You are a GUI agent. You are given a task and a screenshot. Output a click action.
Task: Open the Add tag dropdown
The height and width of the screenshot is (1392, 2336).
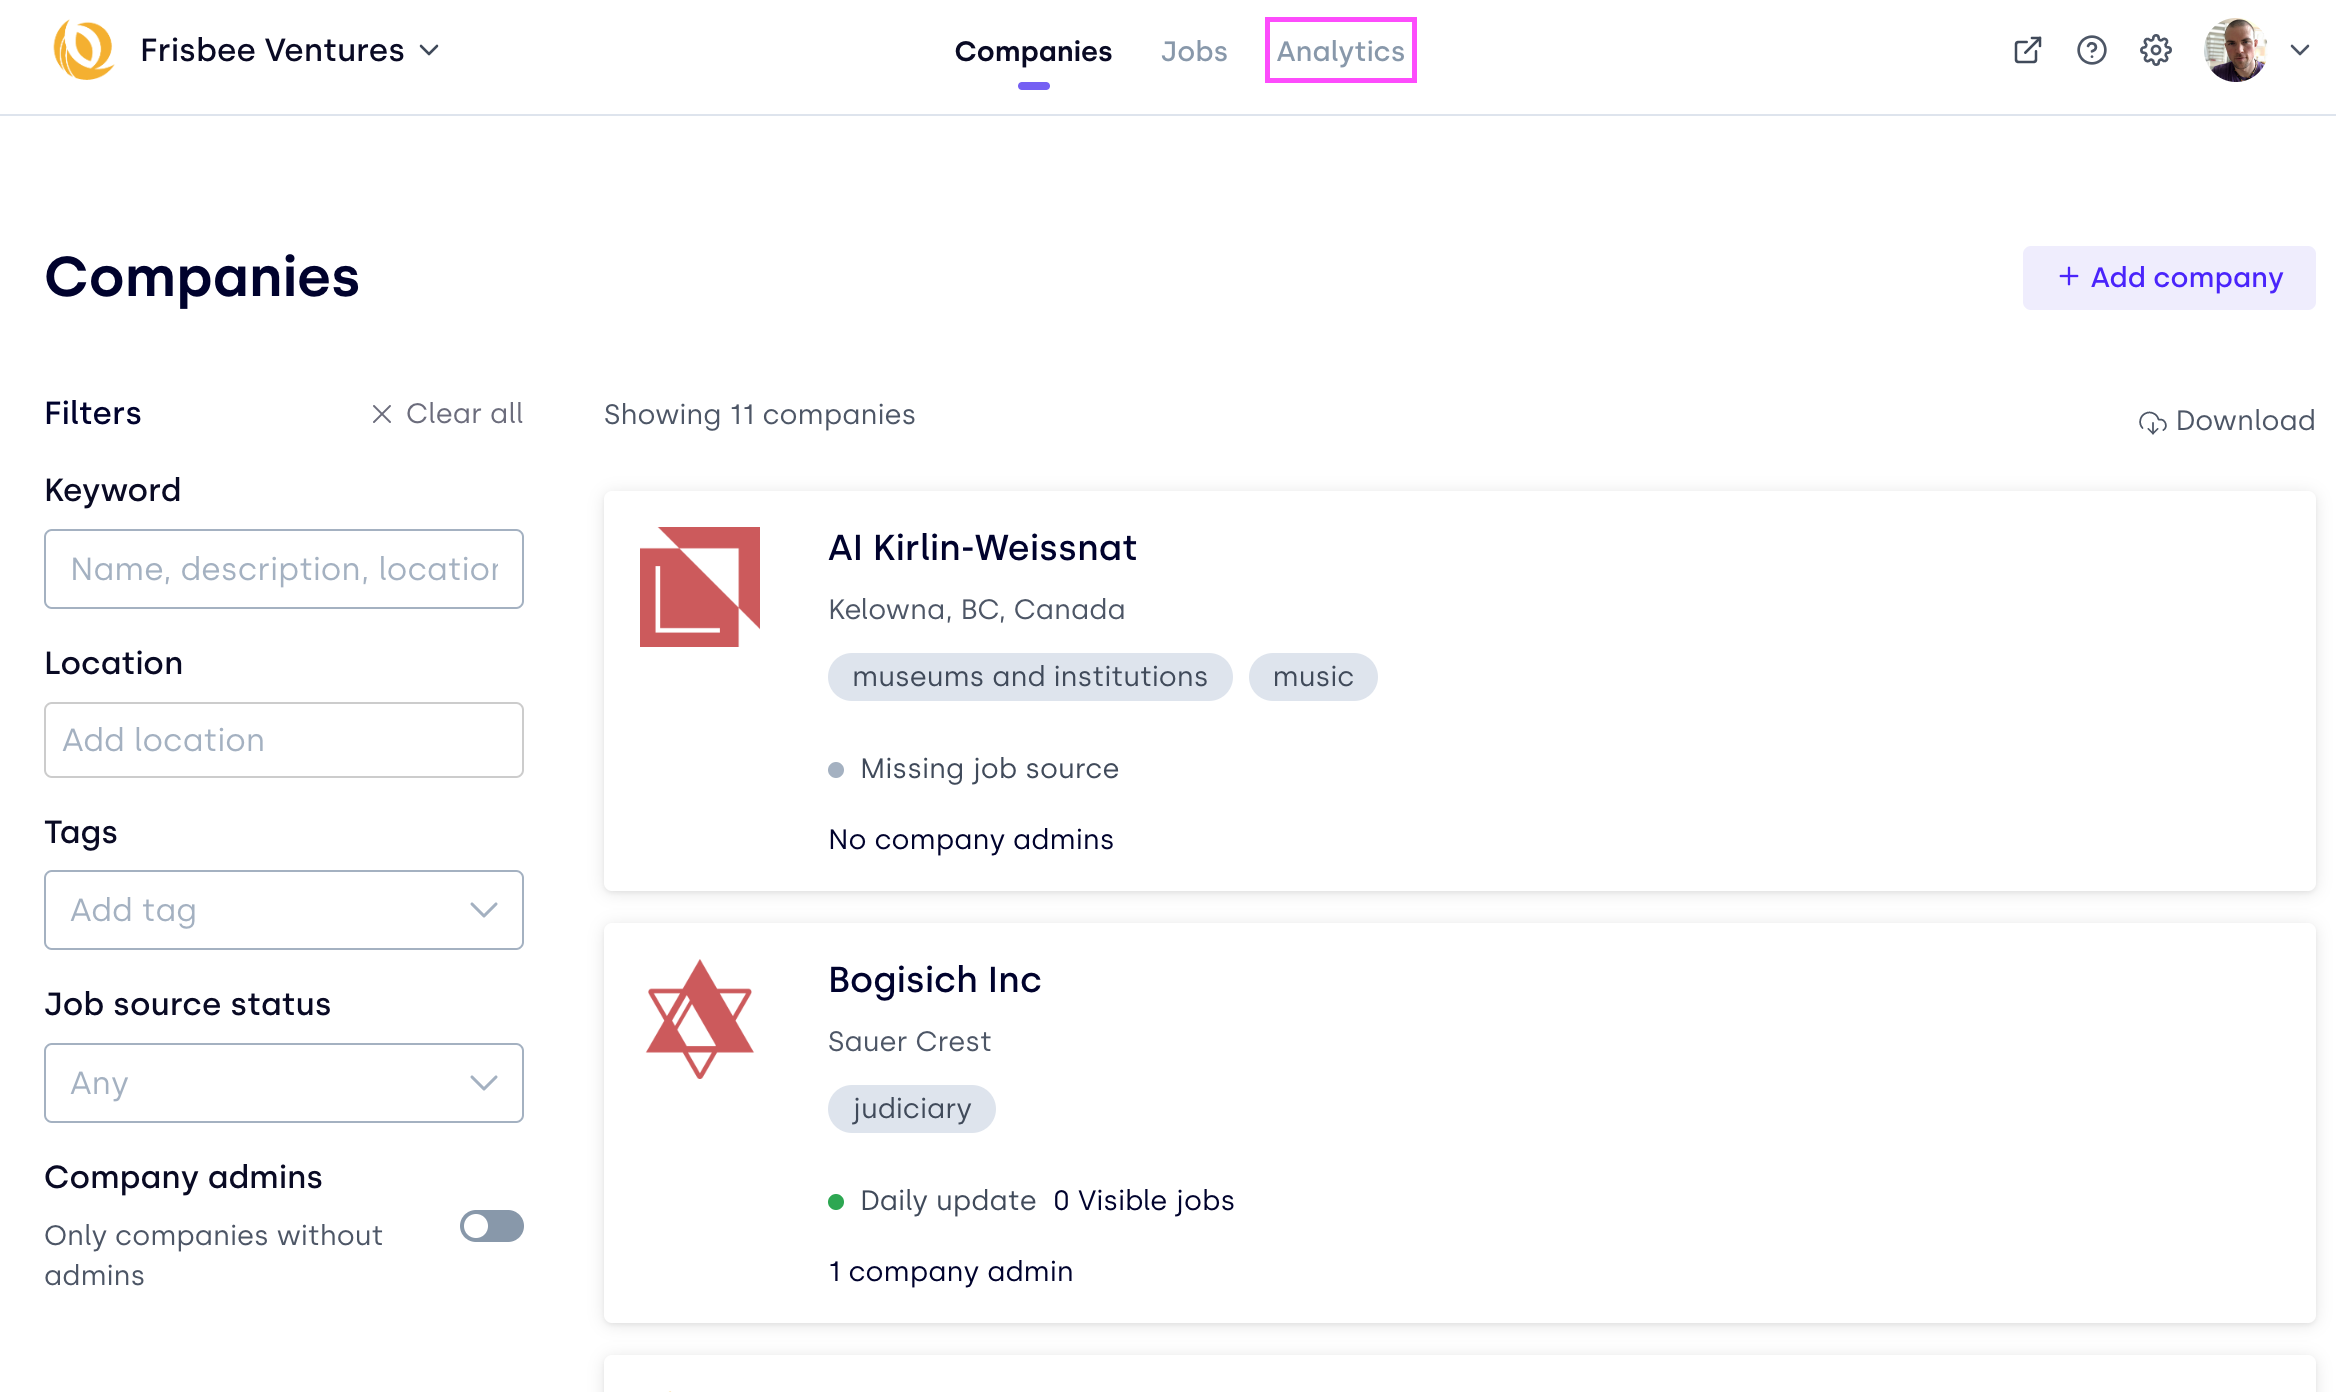(284, 910)
